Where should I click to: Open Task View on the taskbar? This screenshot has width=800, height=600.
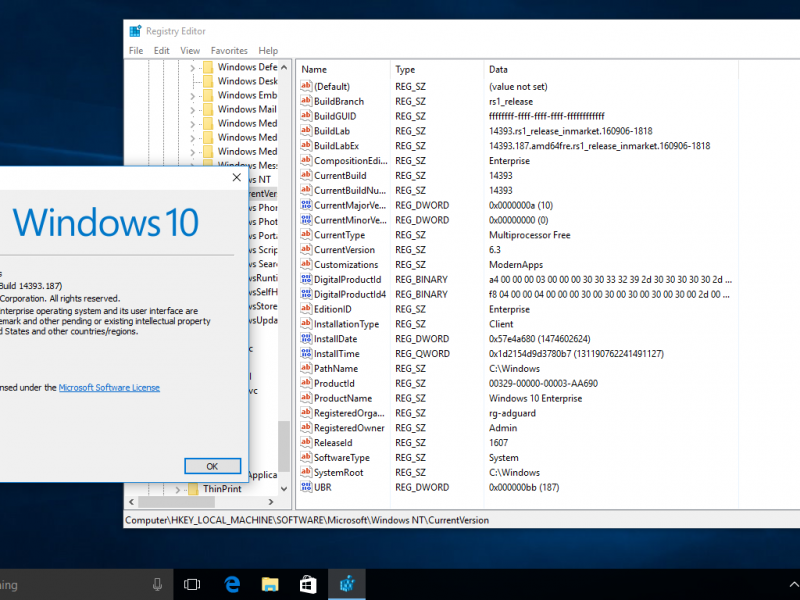click(192, 584)
